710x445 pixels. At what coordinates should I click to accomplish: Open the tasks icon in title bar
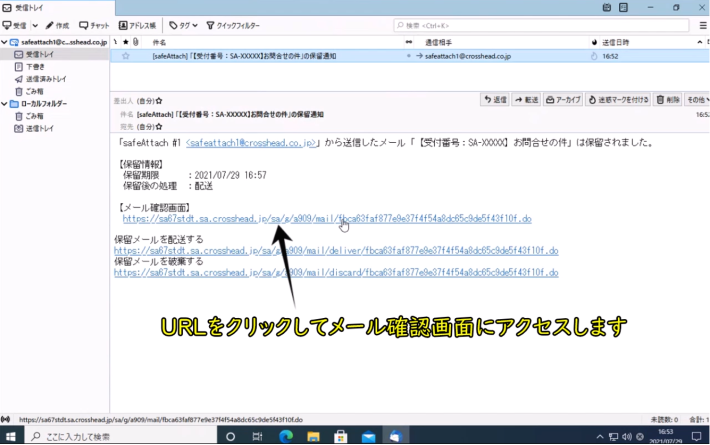pyautogui.click(x=624, y=7)
